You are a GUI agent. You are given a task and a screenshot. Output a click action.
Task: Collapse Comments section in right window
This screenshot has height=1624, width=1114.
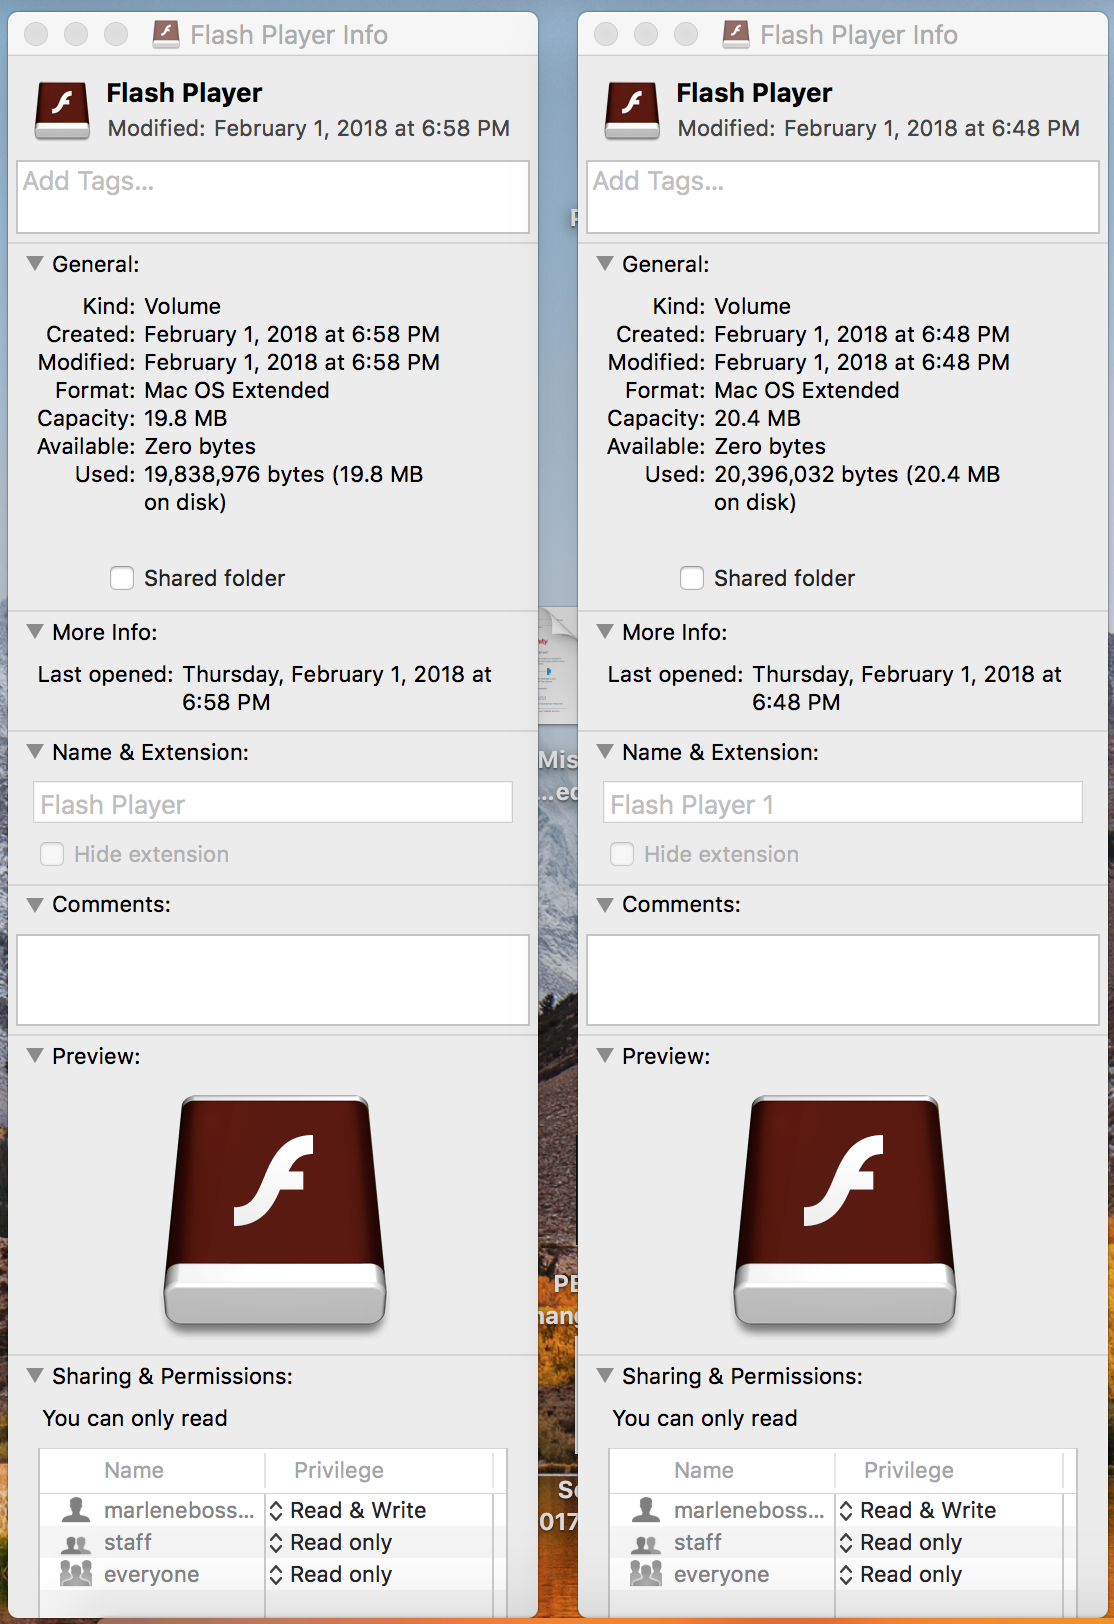click(605, 904)
